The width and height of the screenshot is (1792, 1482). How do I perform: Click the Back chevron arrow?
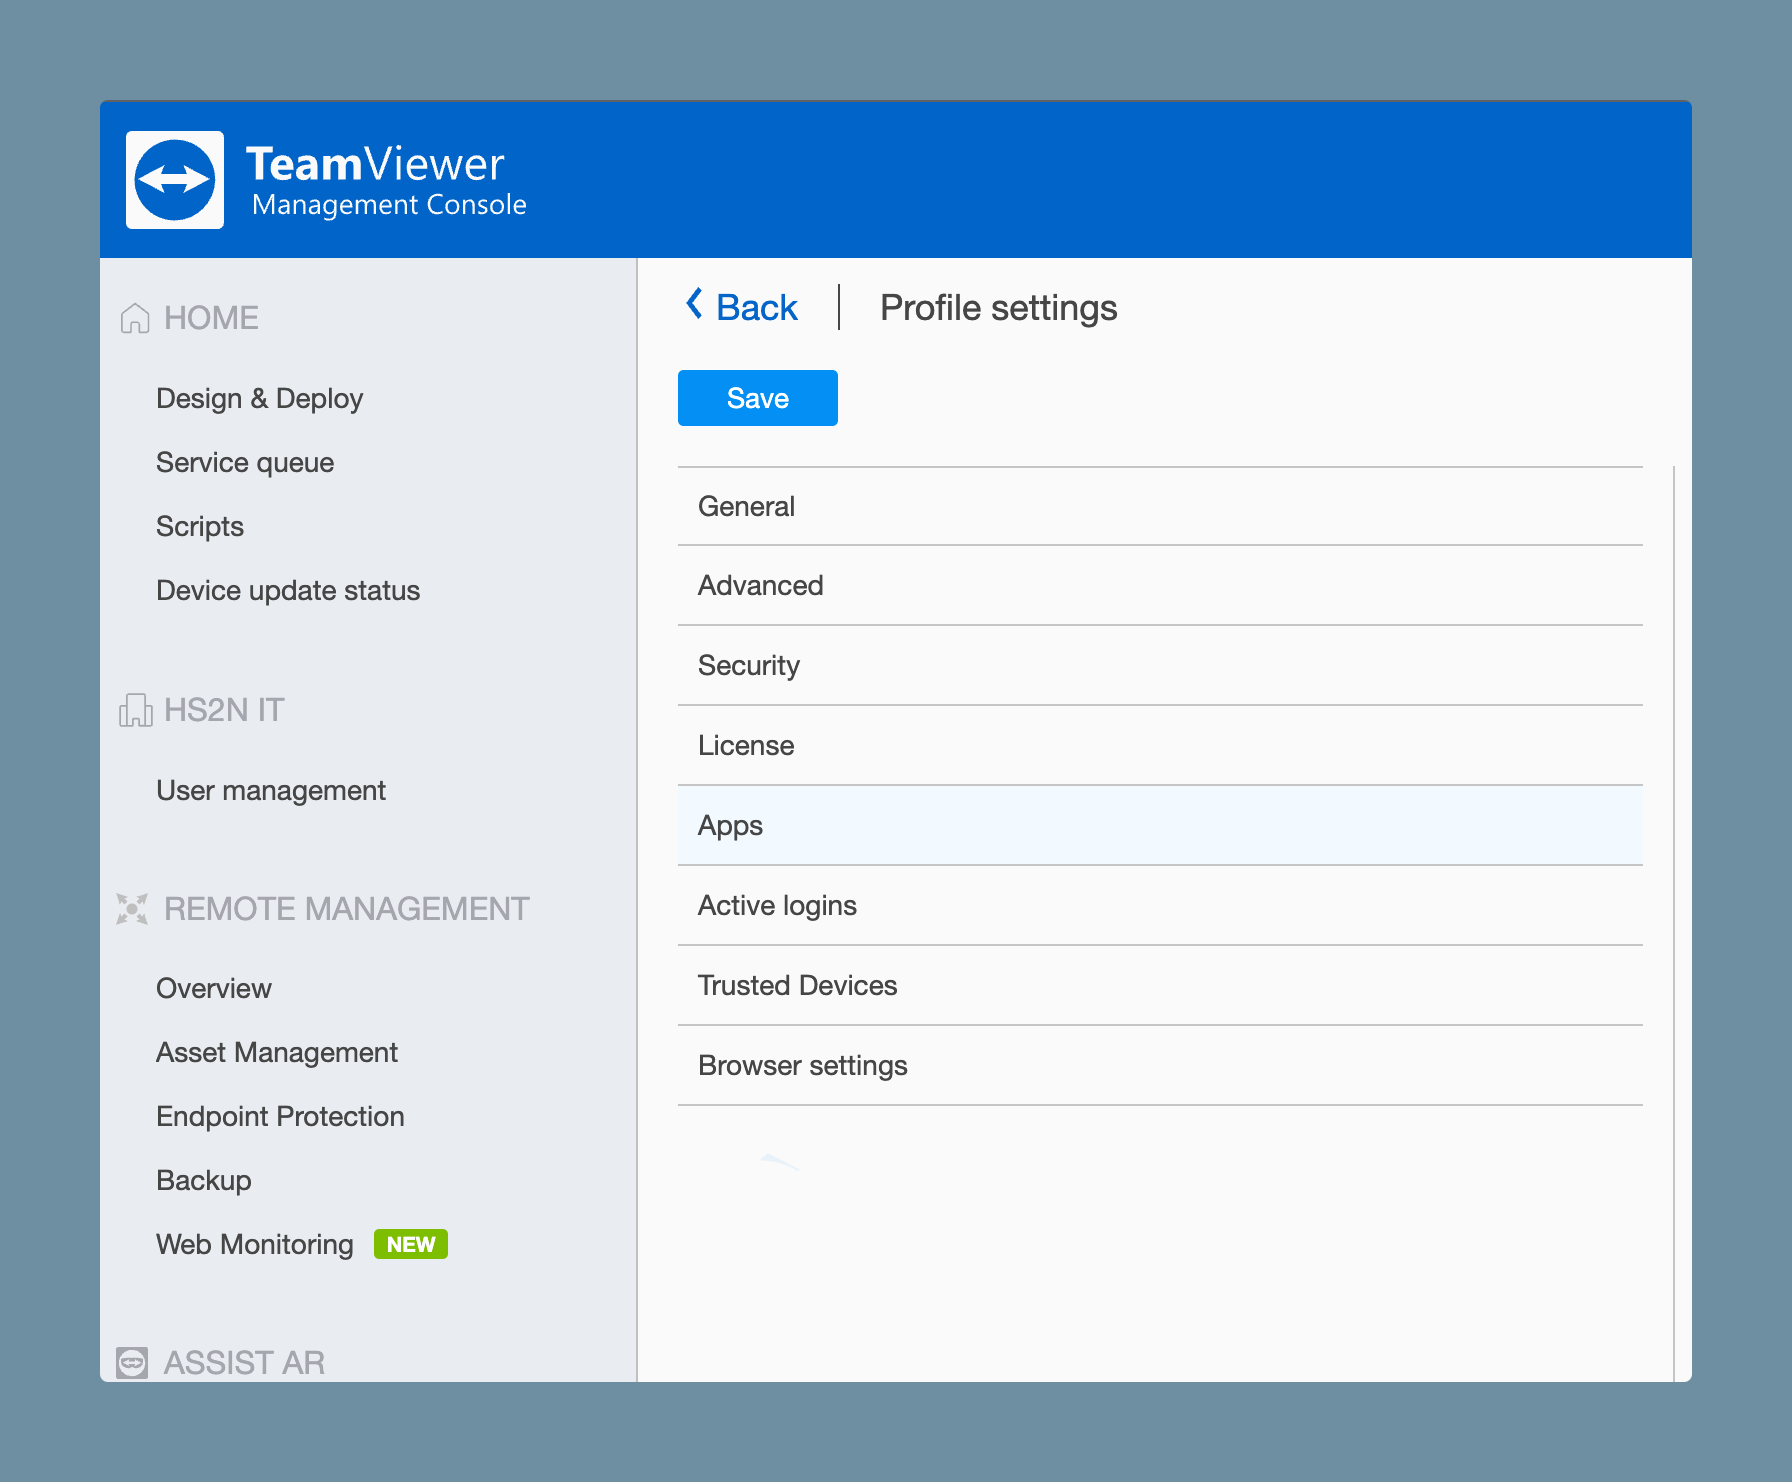(694, 304)
